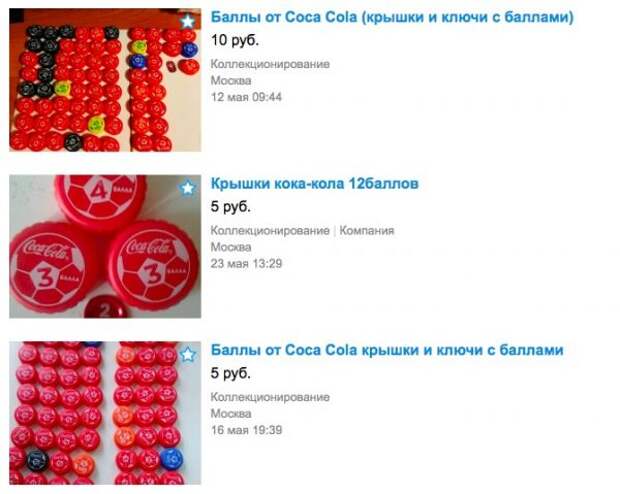
Task: View the bottom photo of red cap rows
Action: [x=105, y=413]
